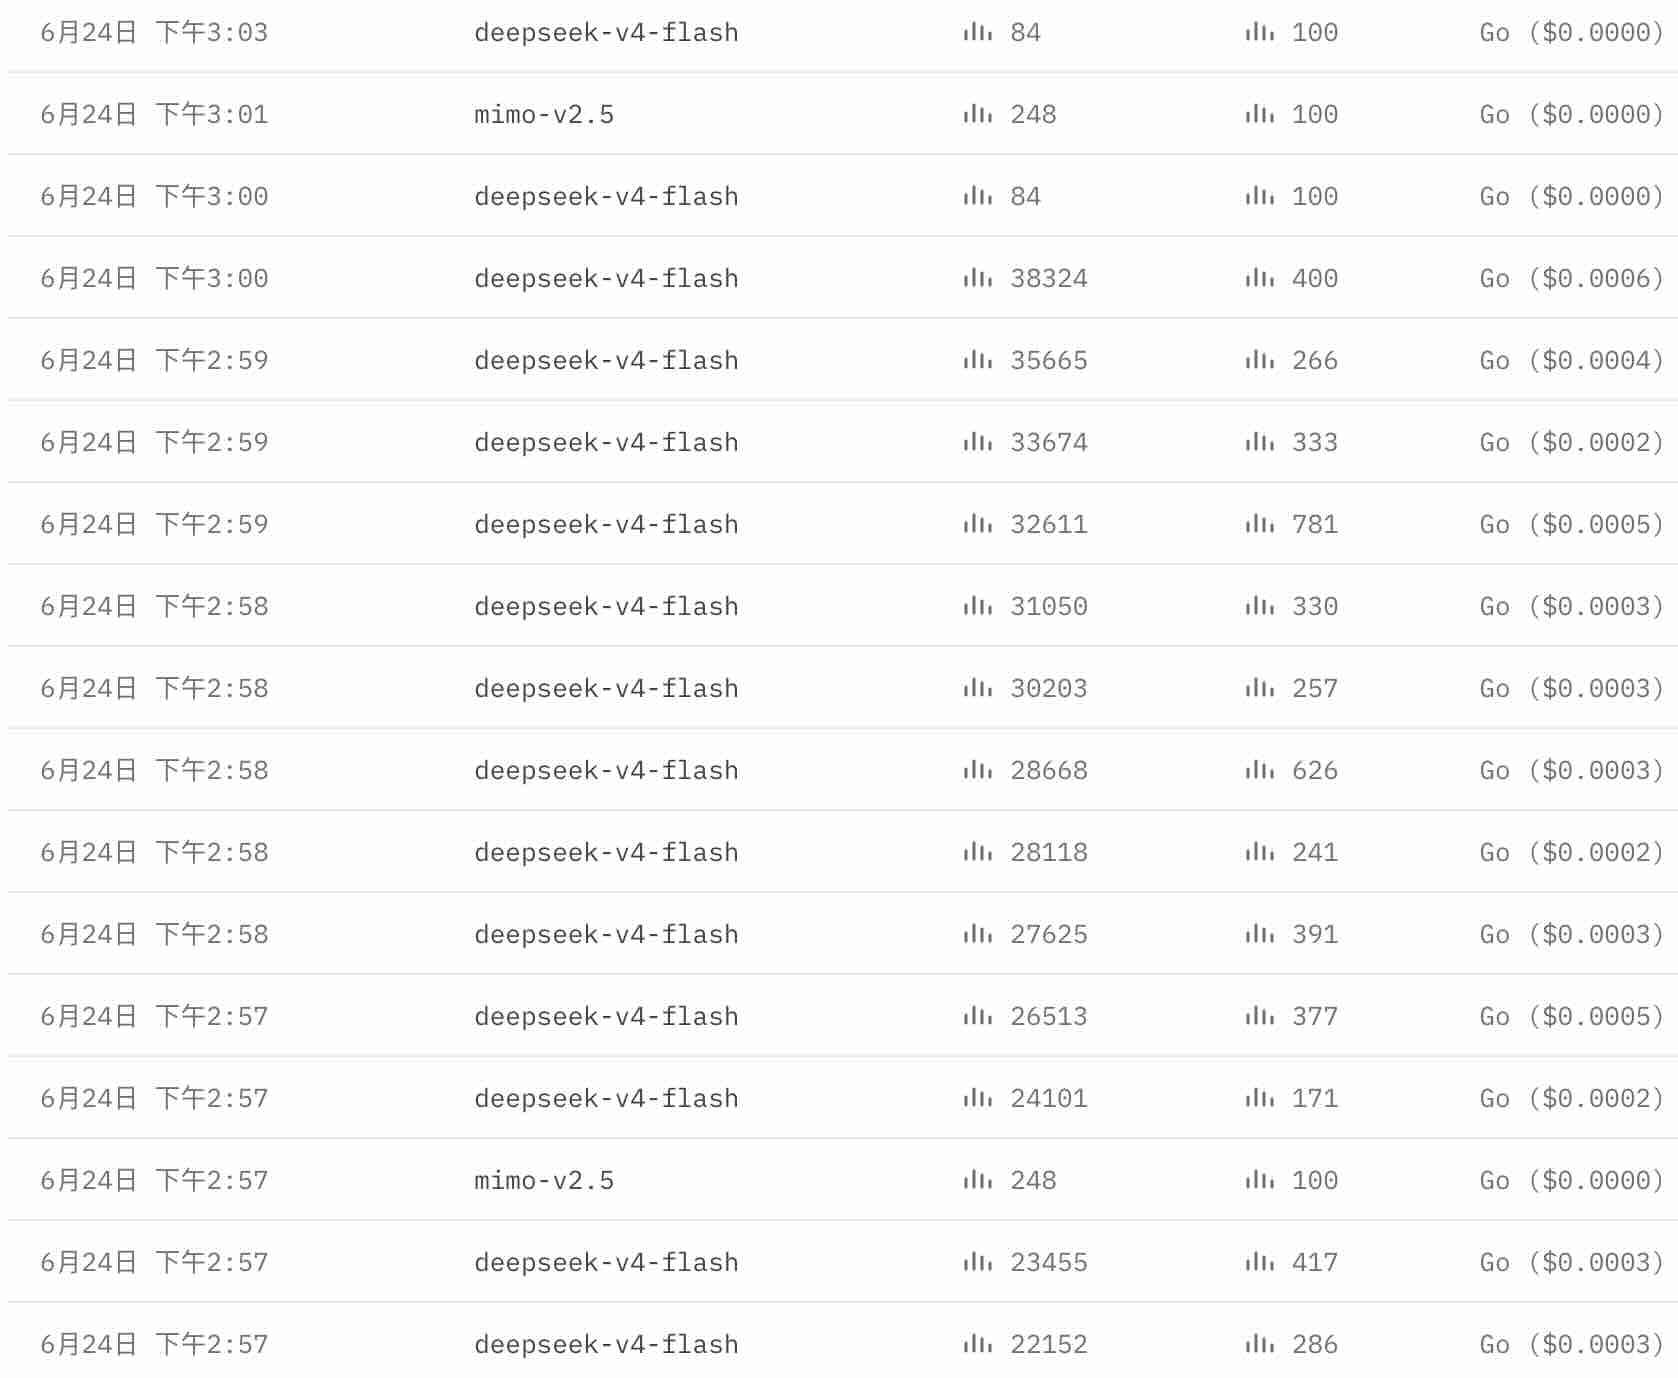Click the output token count 391
Screen dimensions: 1678x1378
[1315, 934]
